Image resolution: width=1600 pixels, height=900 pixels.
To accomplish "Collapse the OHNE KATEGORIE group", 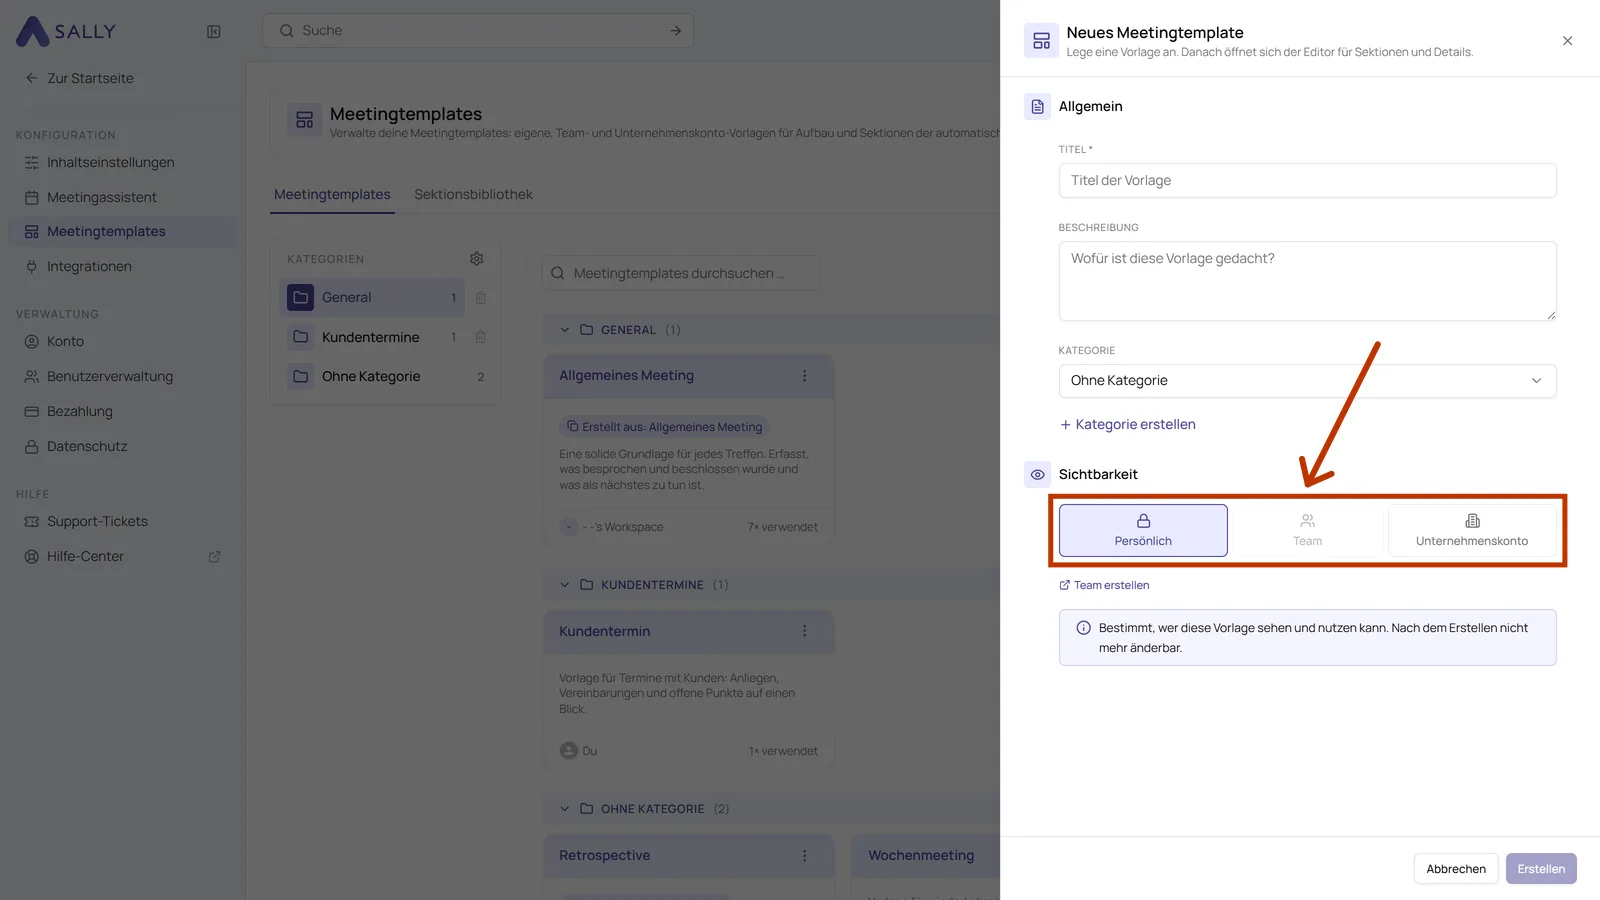I will click(564, 809).
